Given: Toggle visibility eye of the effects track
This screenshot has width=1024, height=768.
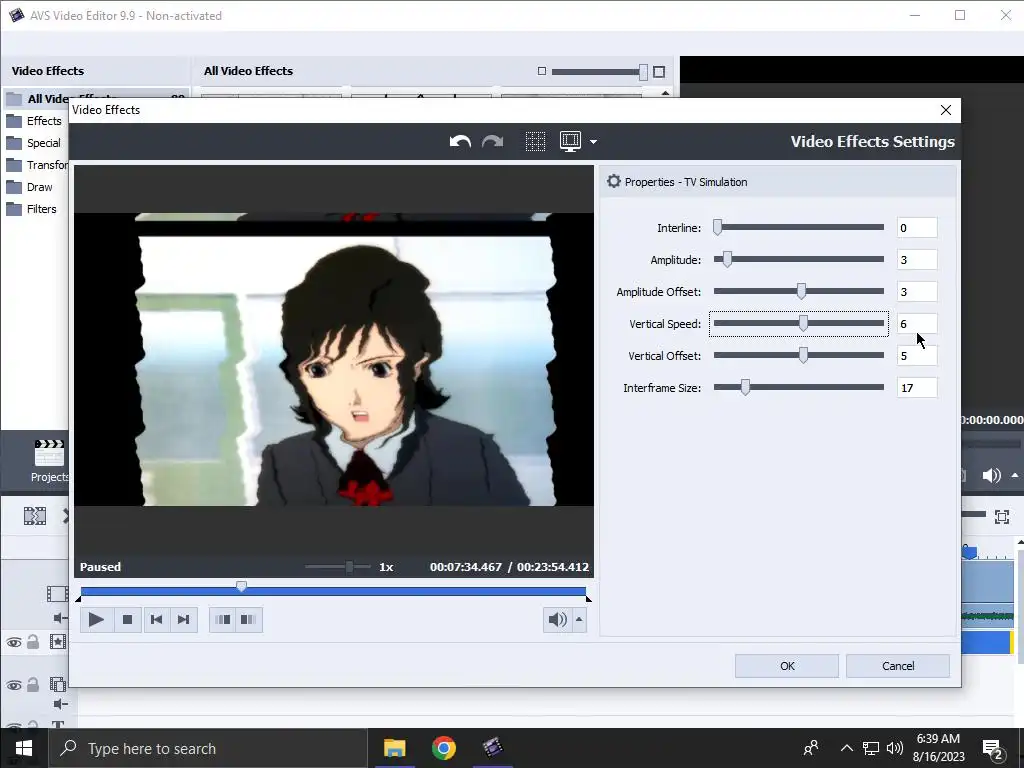Looking at the screenshot, I should click(x=14, y=643).
